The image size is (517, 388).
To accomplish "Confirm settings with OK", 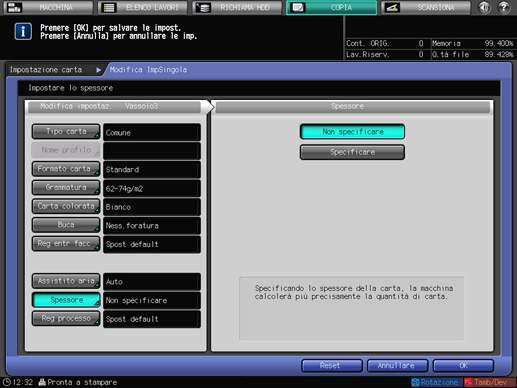I will point(463,366).
